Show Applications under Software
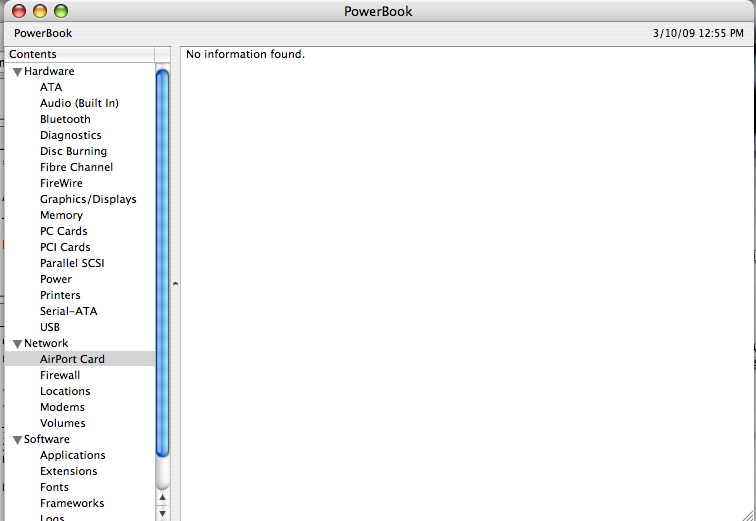The image size is (756, 521). [73, 455]
